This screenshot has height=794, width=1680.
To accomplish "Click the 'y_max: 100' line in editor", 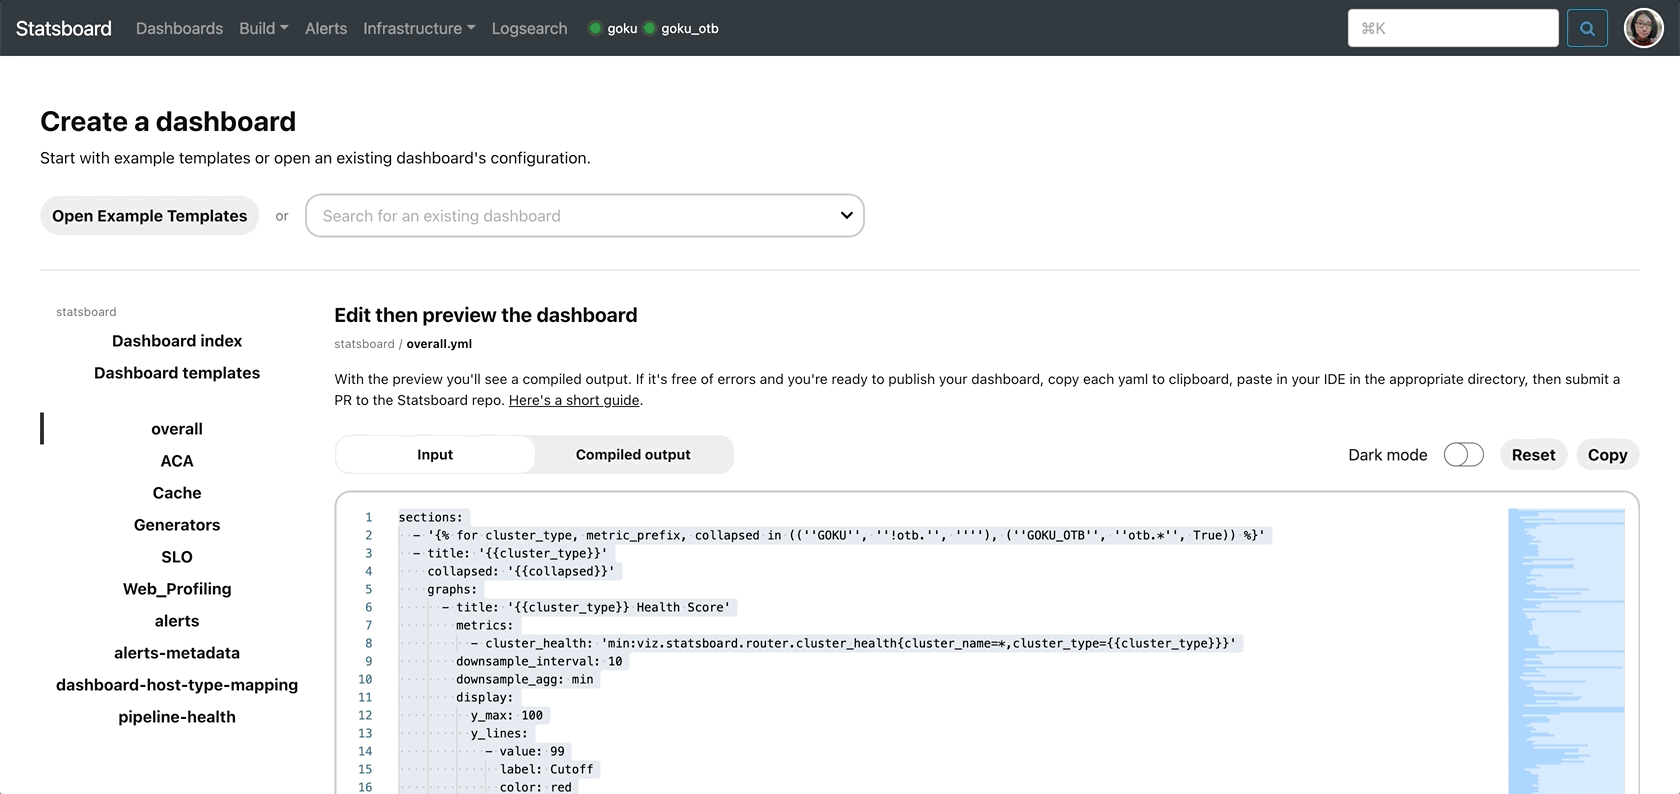I will tap(507, 715).
